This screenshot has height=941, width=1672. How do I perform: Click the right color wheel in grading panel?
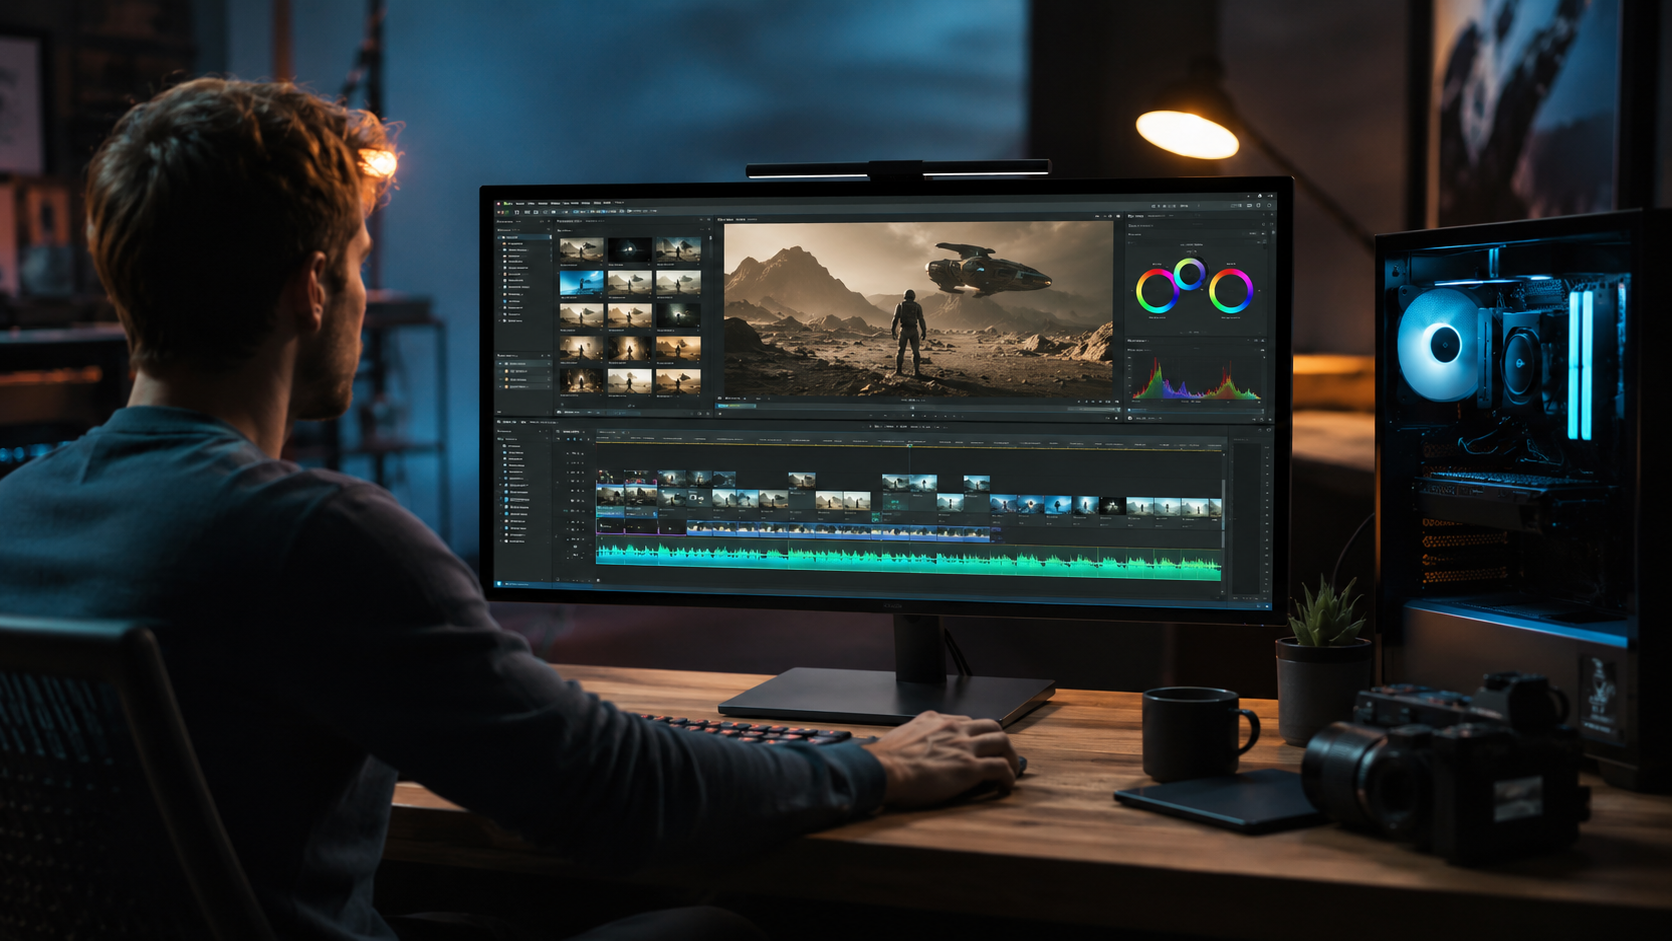(1230, 291)
